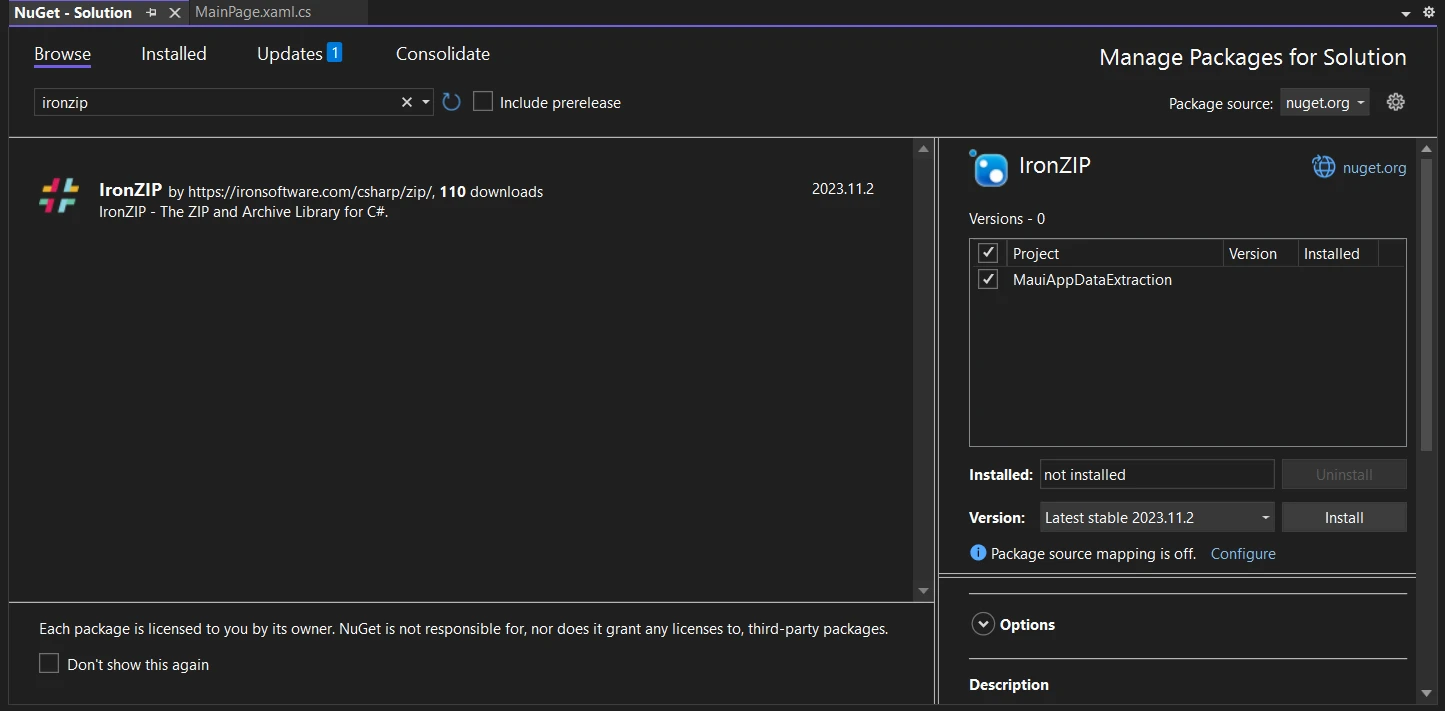Viewport: 1445px width, 711px height.
Task: Switch to the Installed tab
Action: pos(174,54)
